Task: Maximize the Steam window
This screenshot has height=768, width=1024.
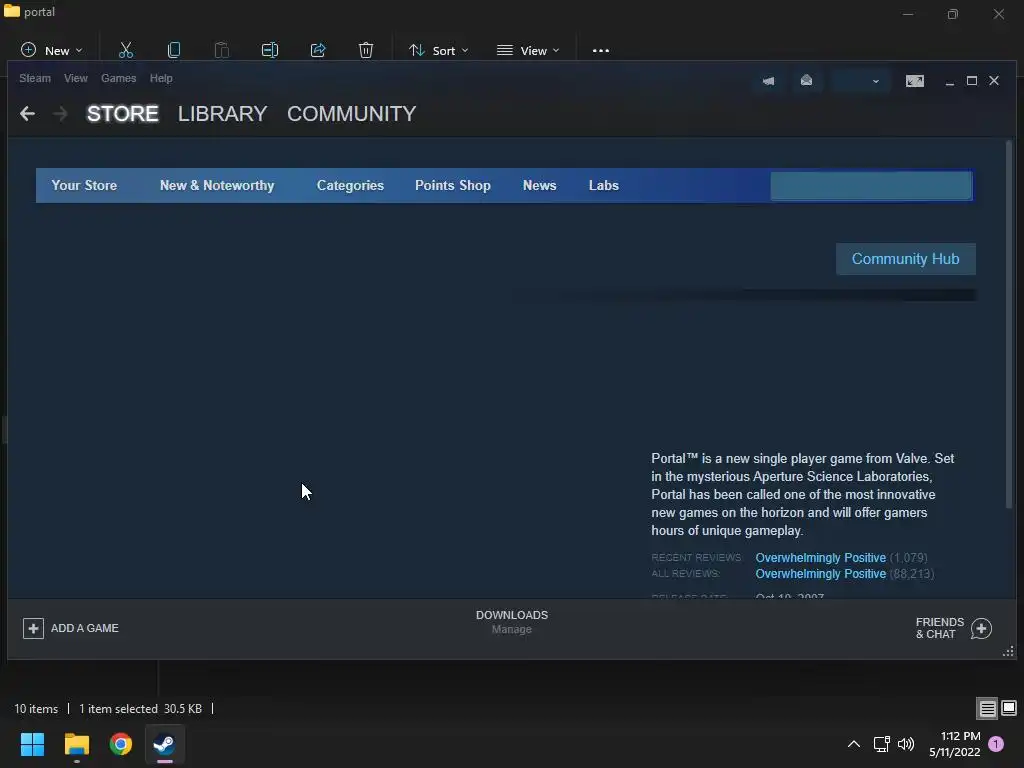Action: coord(972,80)
